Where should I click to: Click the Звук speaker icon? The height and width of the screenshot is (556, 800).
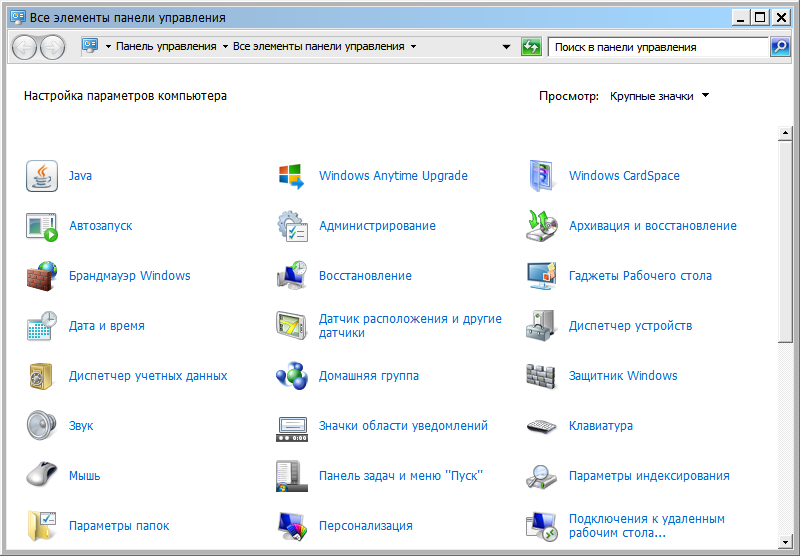click(42, 426)
